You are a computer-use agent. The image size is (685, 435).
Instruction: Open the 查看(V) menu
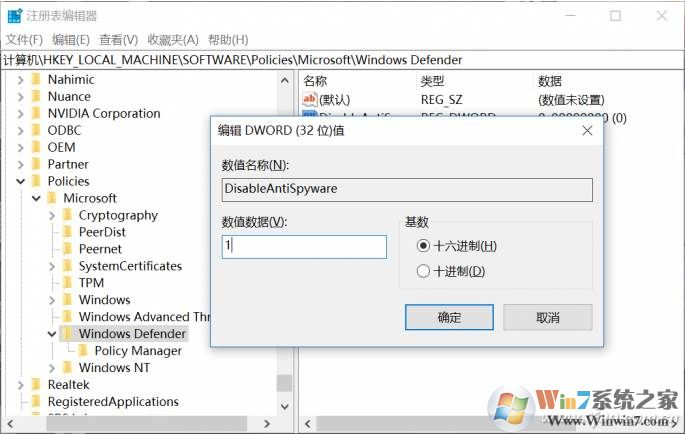(118, 40)
